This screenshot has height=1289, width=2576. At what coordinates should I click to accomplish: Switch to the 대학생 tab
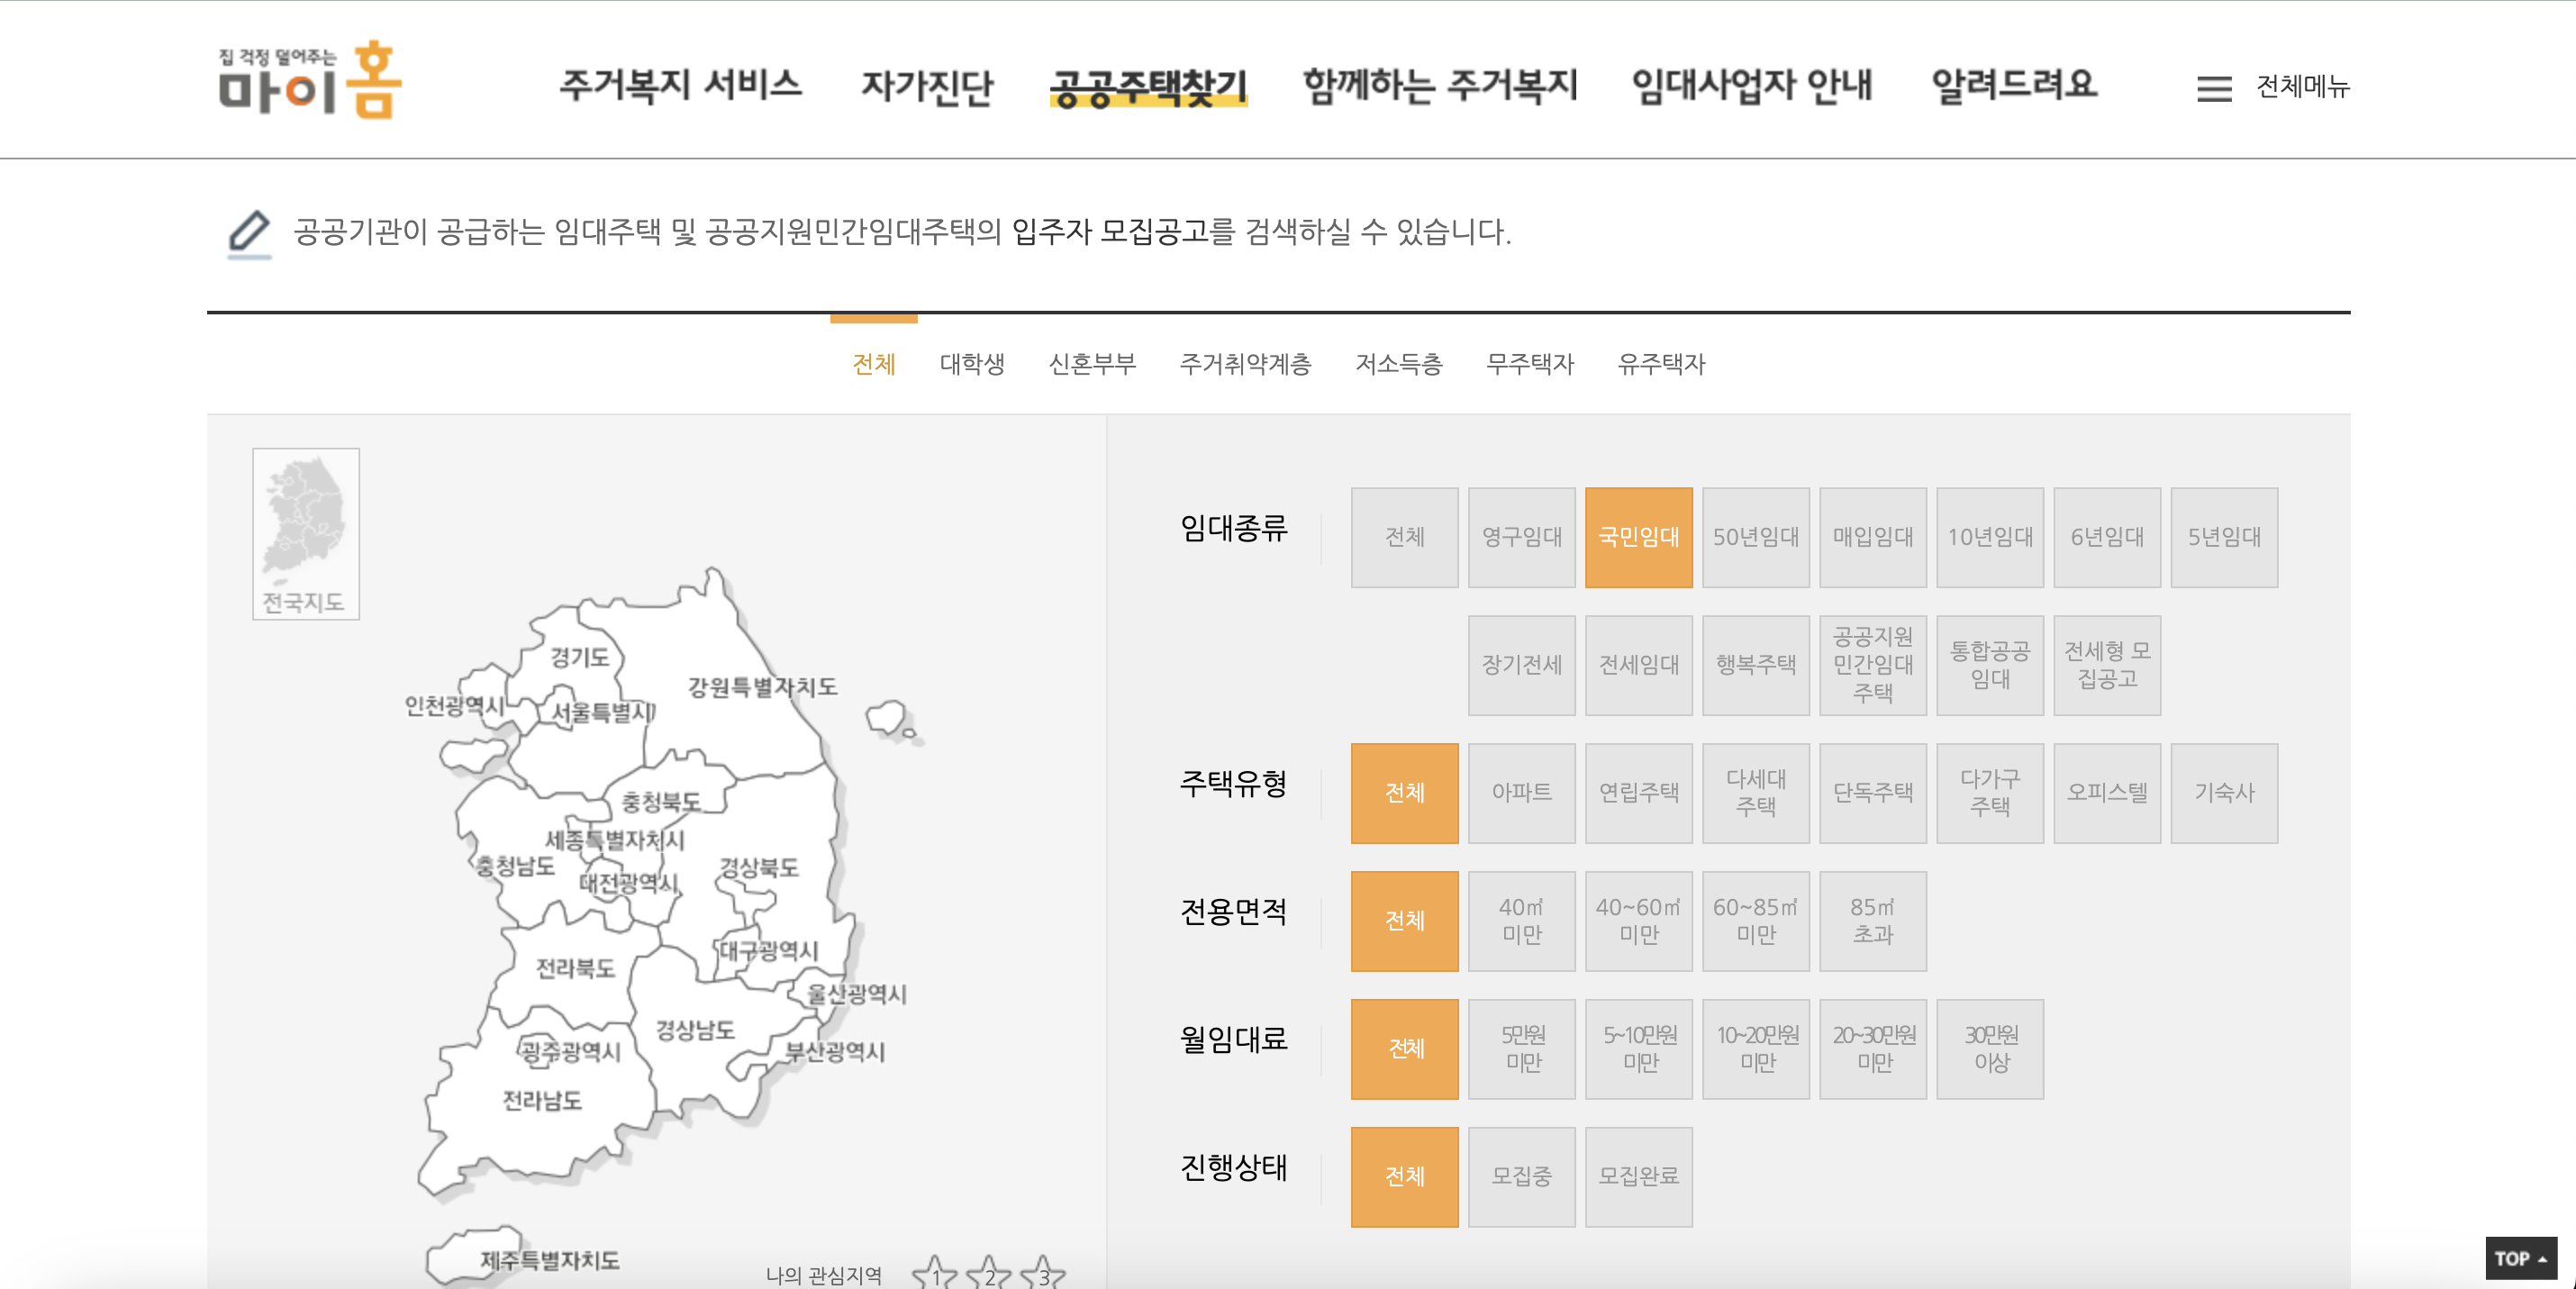[973, 364]
